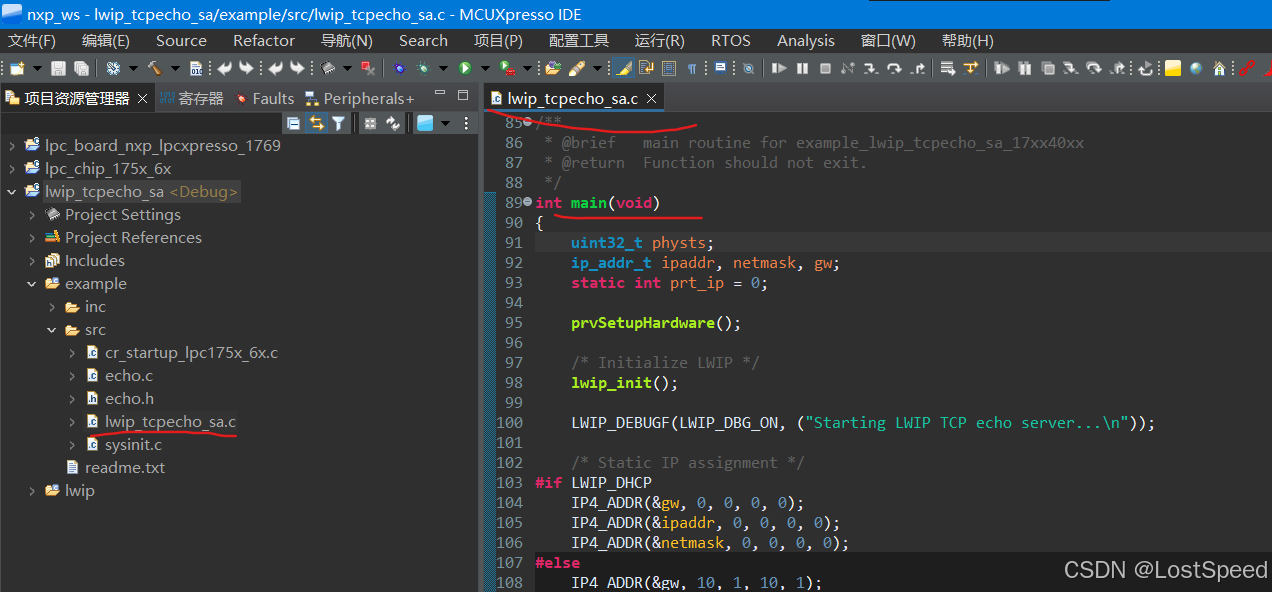The height and width of the screenshot is (592, 1272).
Task: Open the Debug bug dropdown arrow
Action: coord(443,68)
